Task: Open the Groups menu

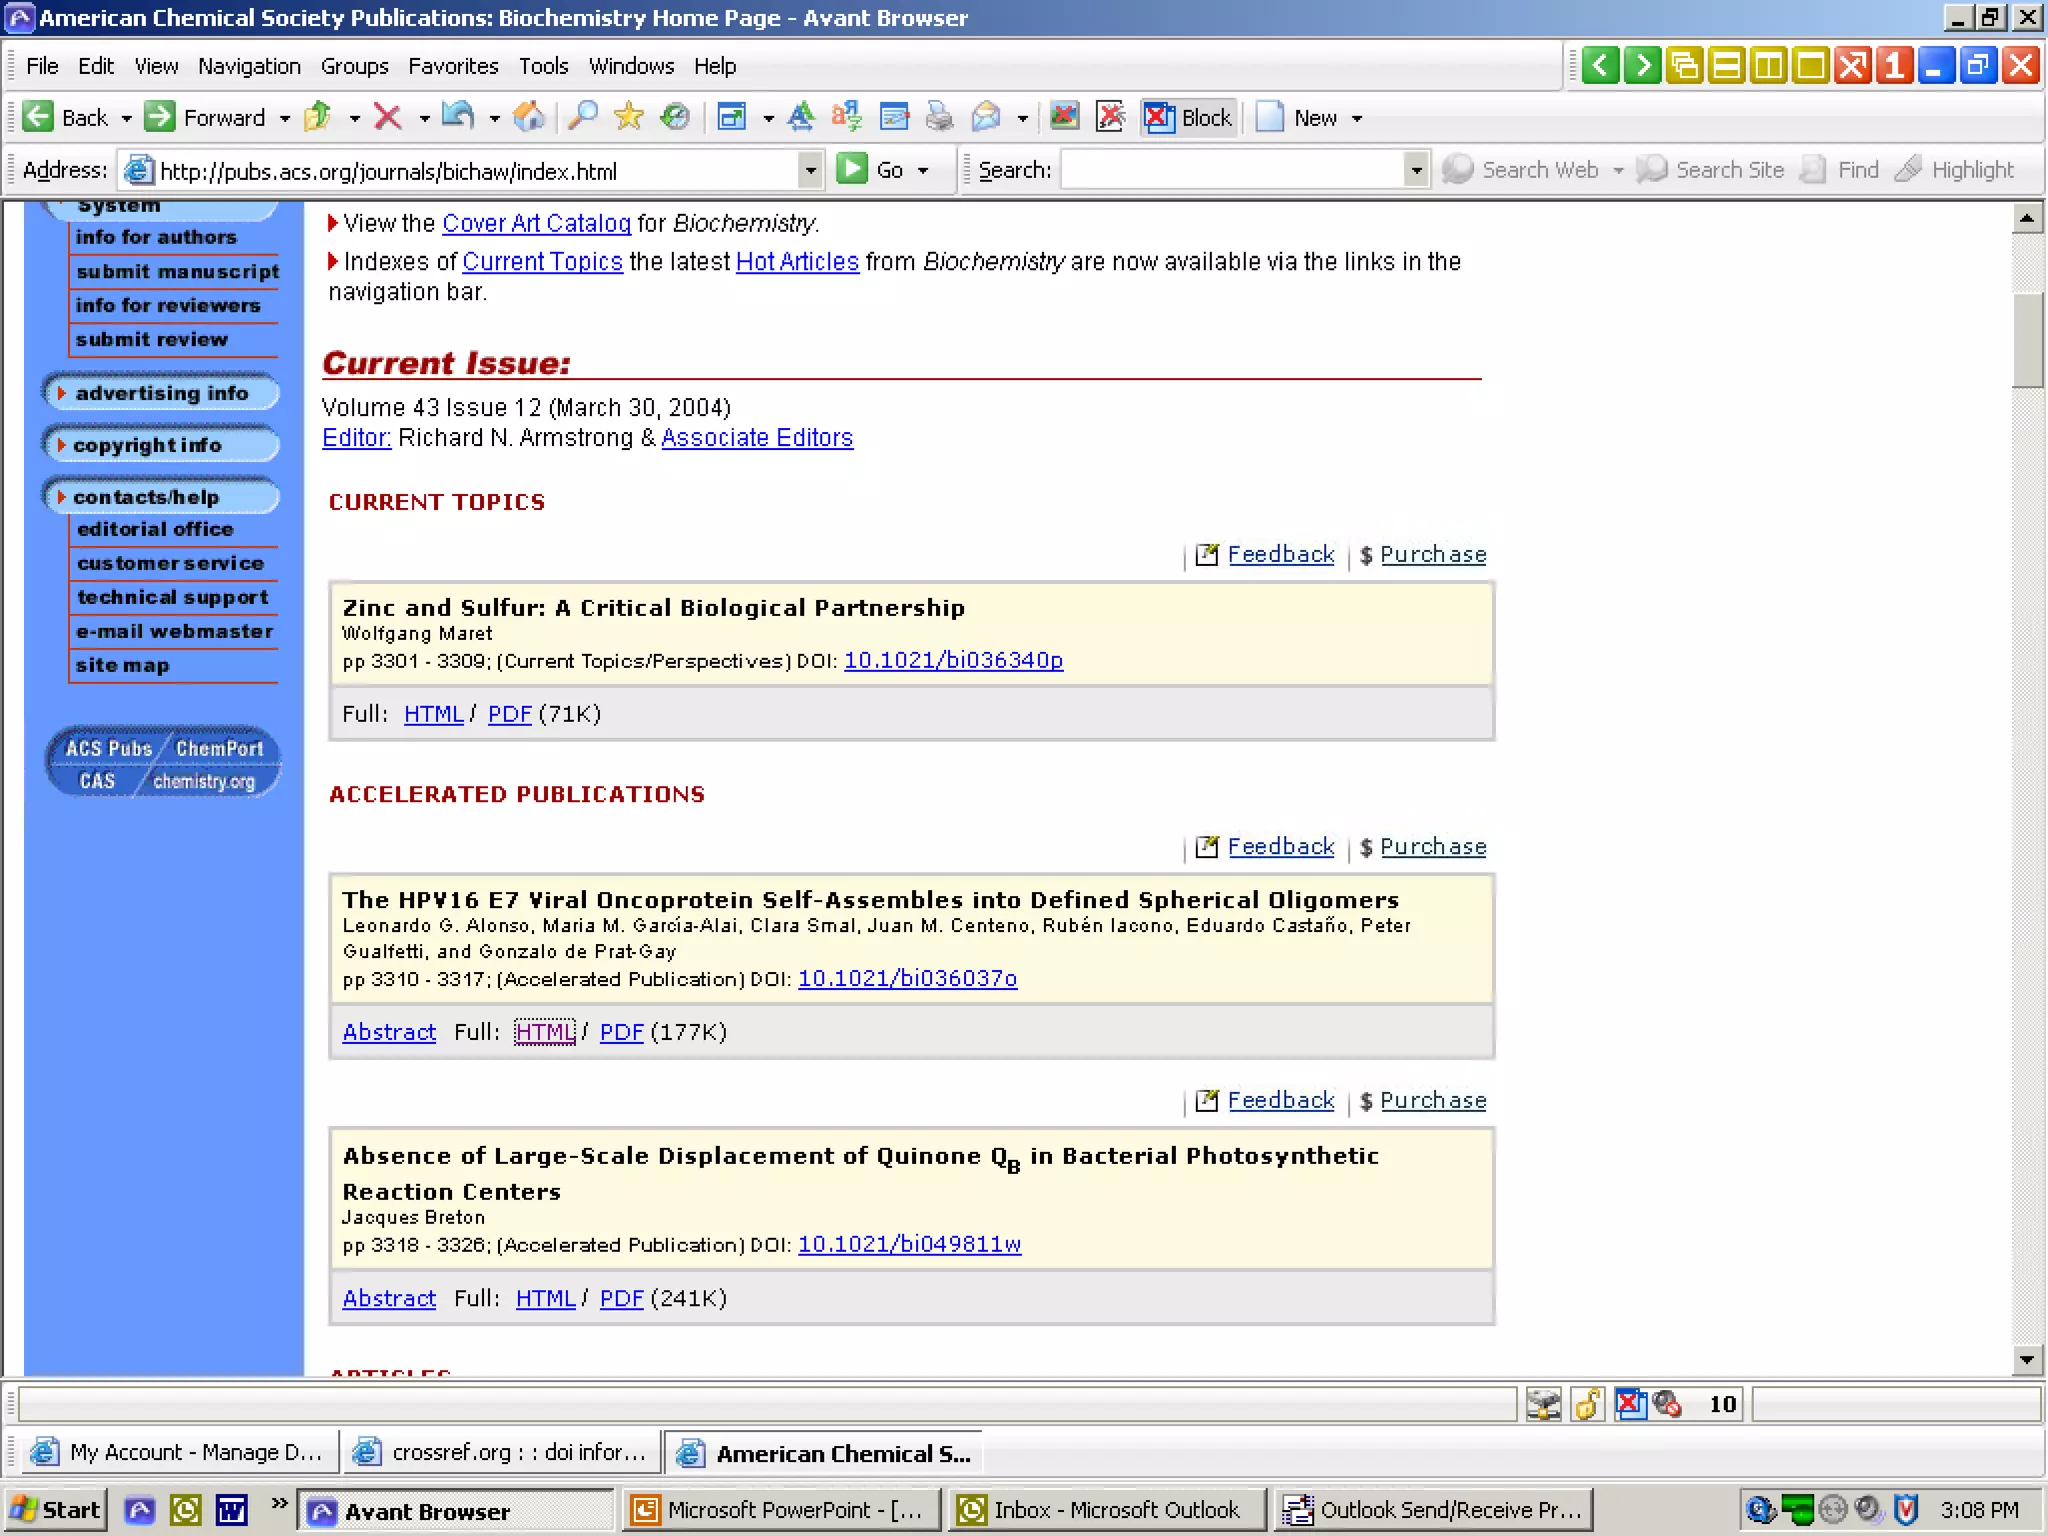Action: tap(354, 66)
